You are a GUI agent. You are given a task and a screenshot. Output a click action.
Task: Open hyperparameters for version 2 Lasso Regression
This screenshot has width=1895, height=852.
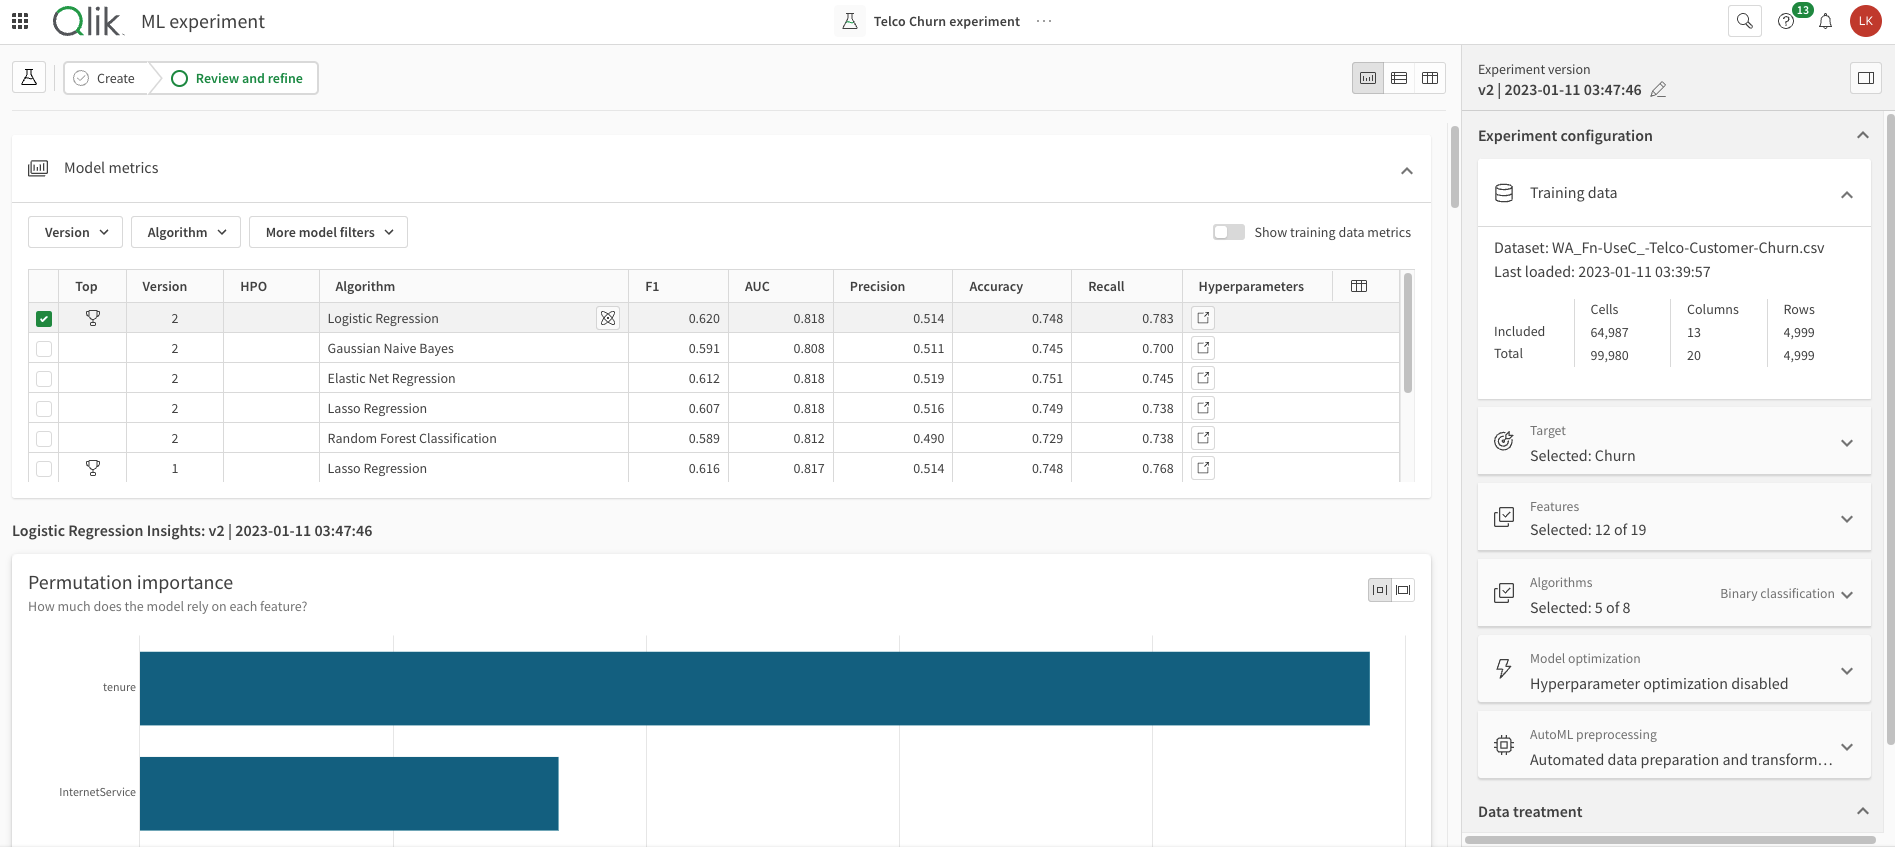[x=1204, y=408]
